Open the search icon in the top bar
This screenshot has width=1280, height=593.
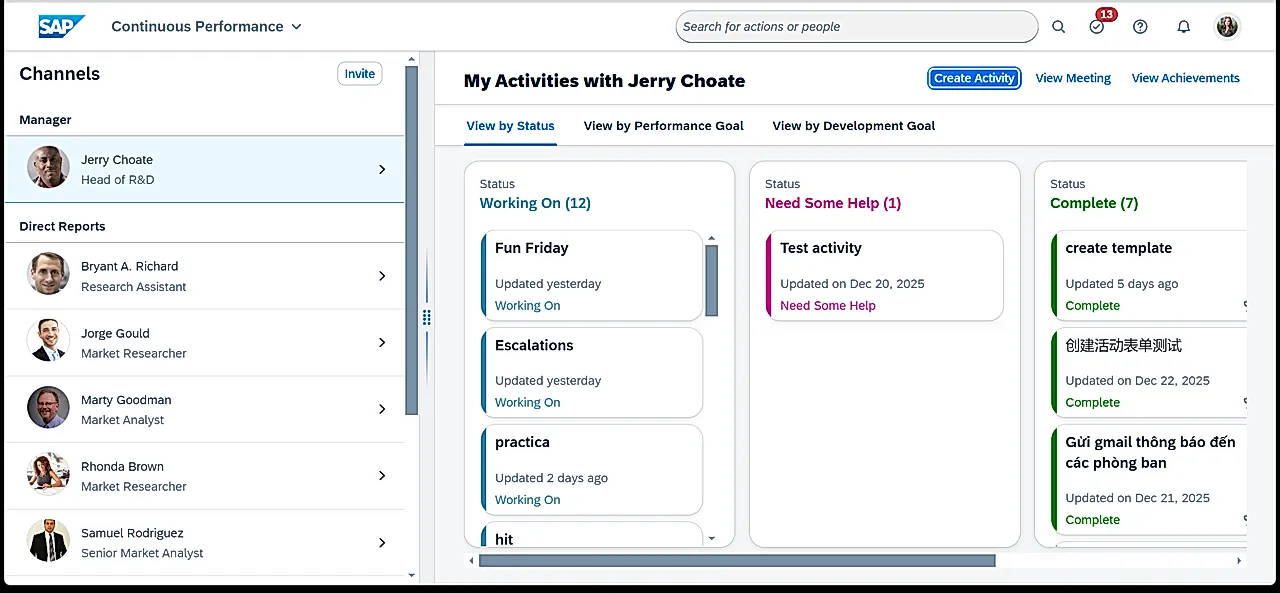pos(1058,27)
